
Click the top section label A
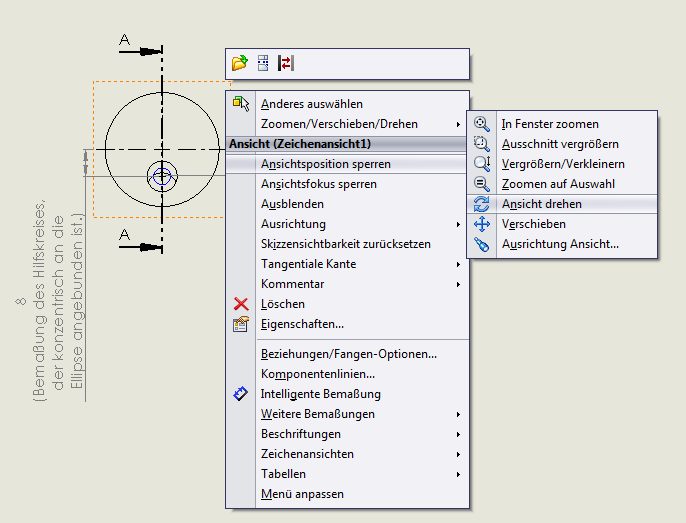[125, 40]
